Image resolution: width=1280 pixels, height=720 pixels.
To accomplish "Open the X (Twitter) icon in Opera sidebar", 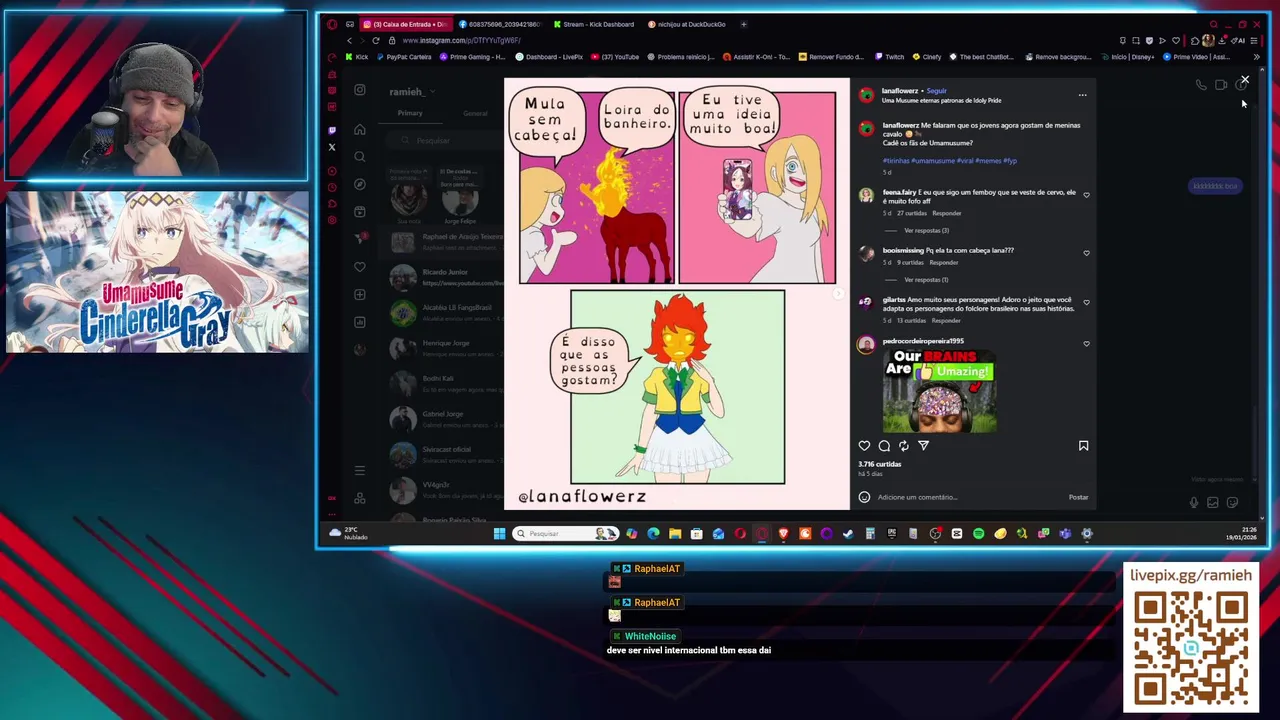I will pyautogui.click(x=332, y=147).
